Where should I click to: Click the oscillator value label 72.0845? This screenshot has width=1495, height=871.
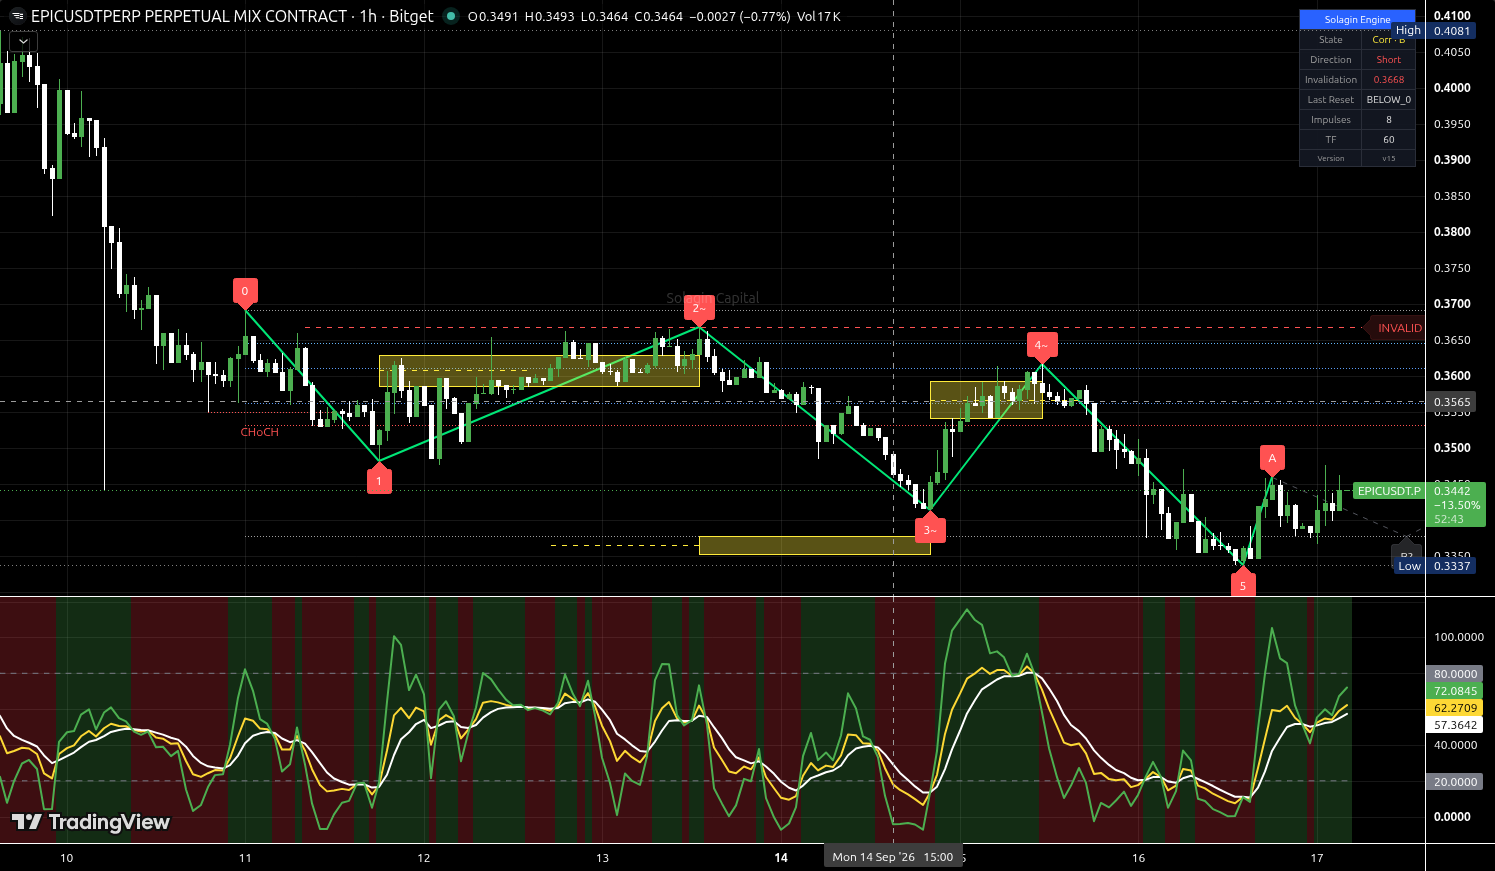point(1454,691)
